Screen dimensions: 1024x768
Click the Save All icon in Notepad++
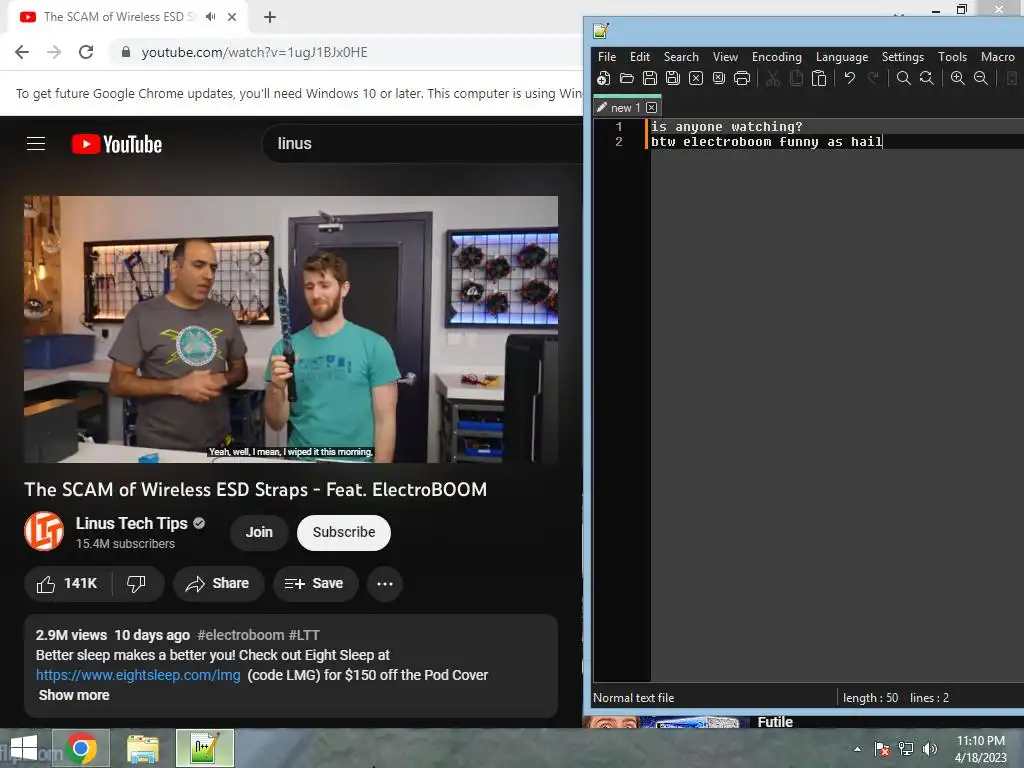pyautogui.click(x=673, y=78)
